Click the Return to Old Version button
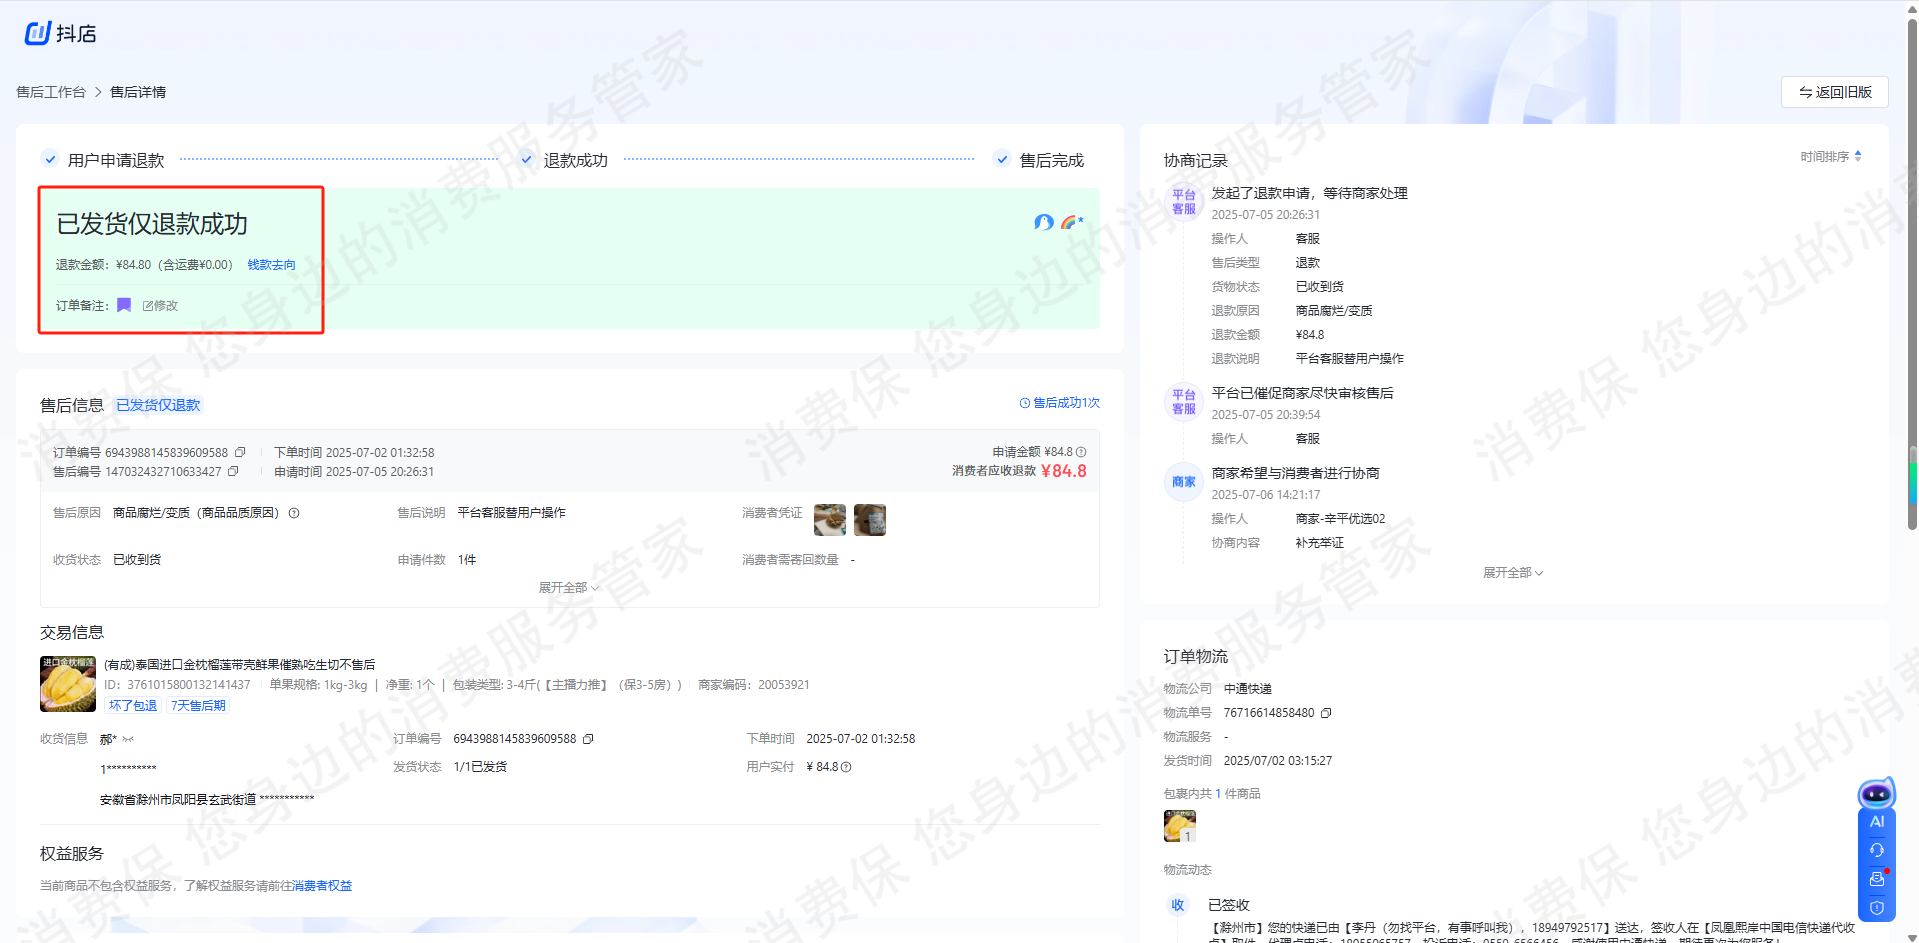Viewport: 1919px width, 943px height. [x=1834, y=92]
